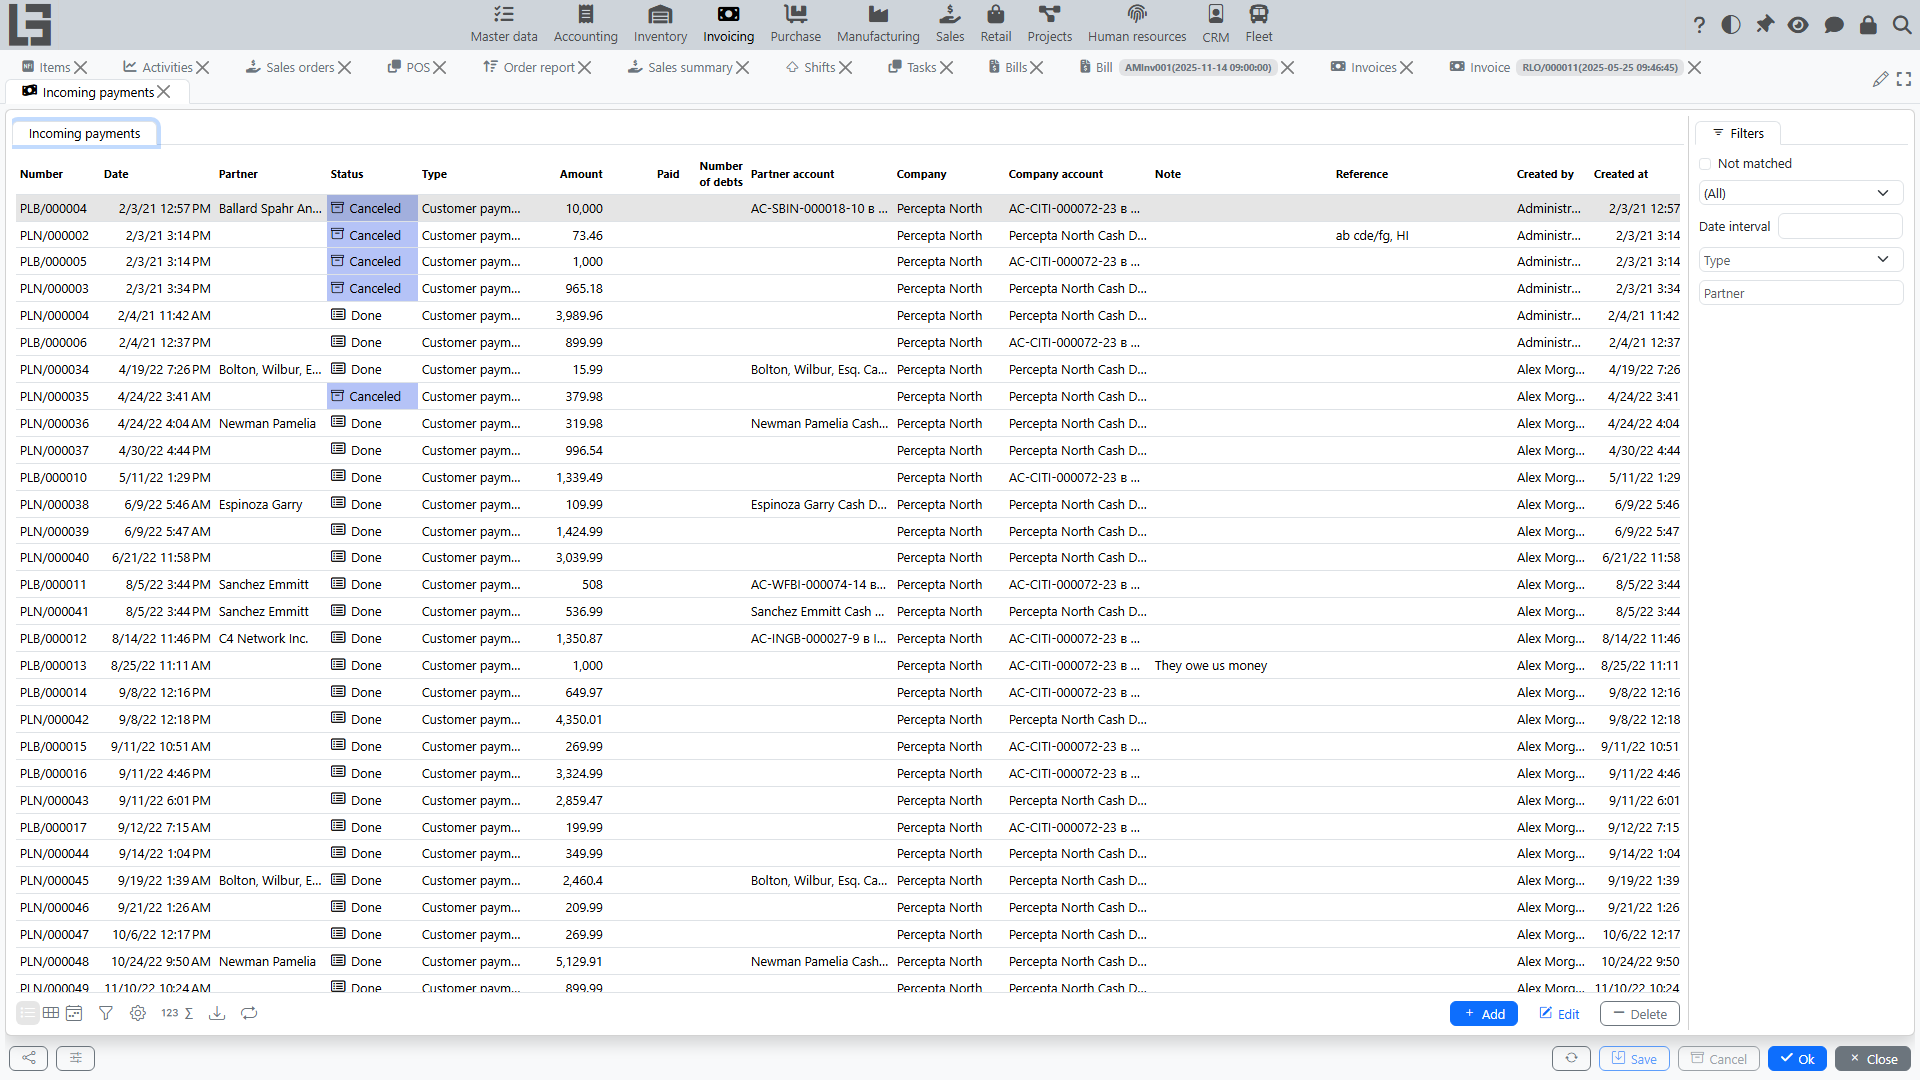Click the share button at bottom left
This screenshot has width=1920, height=1080.
pyautogui.click(x=28, y=1058)
